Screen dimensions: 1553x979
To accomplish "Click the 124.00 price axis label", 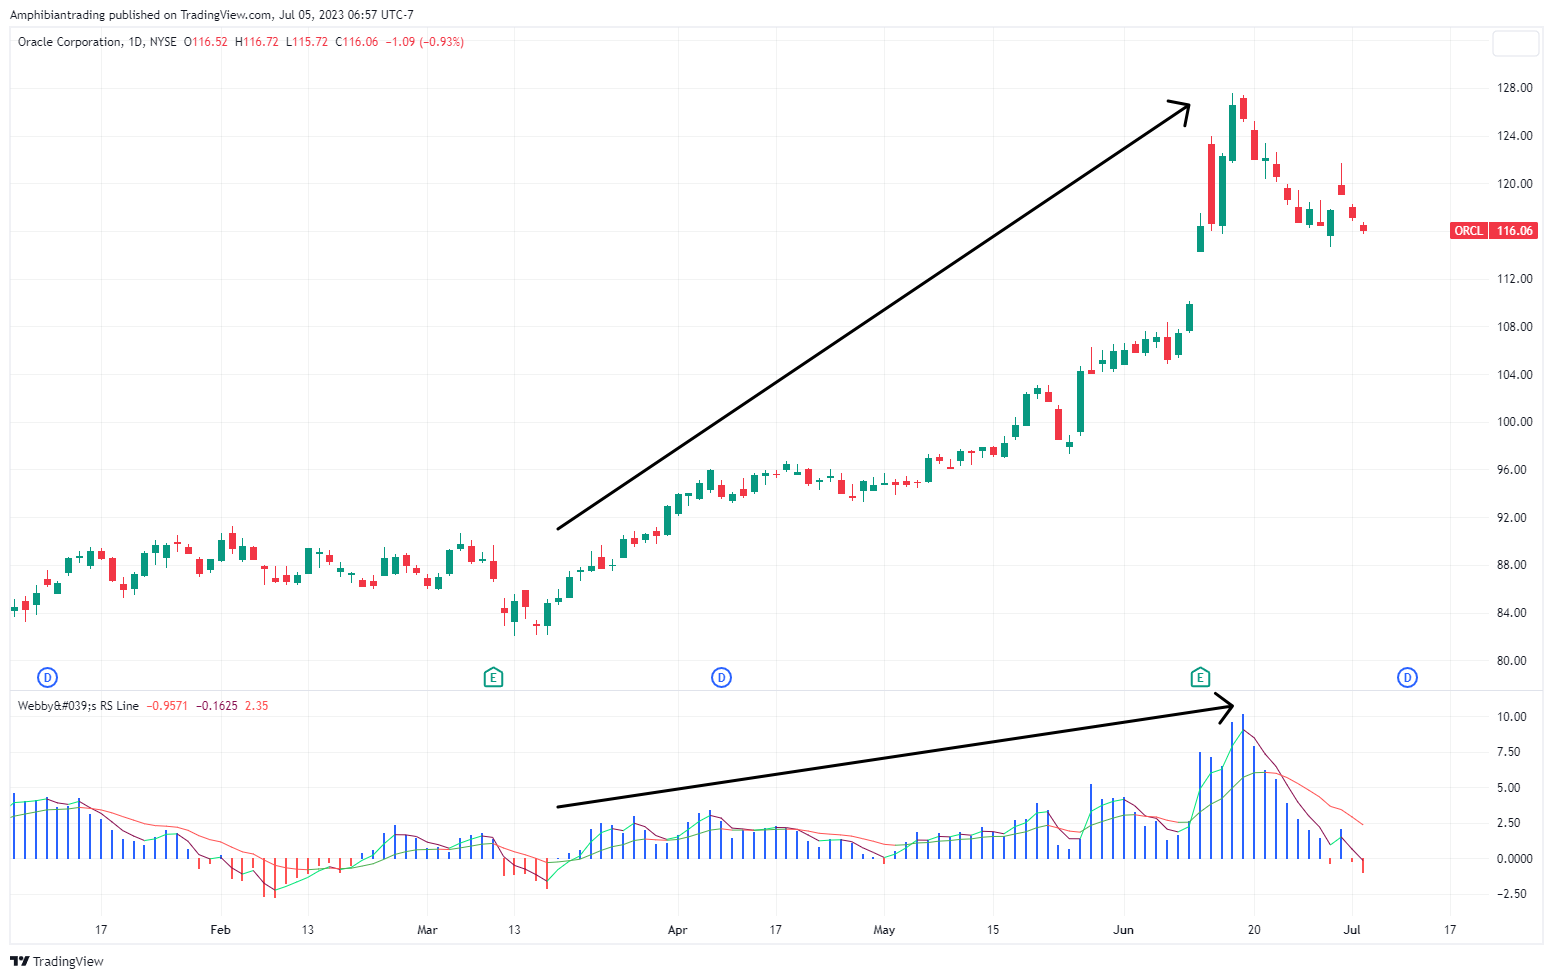I will (1514, 136).
